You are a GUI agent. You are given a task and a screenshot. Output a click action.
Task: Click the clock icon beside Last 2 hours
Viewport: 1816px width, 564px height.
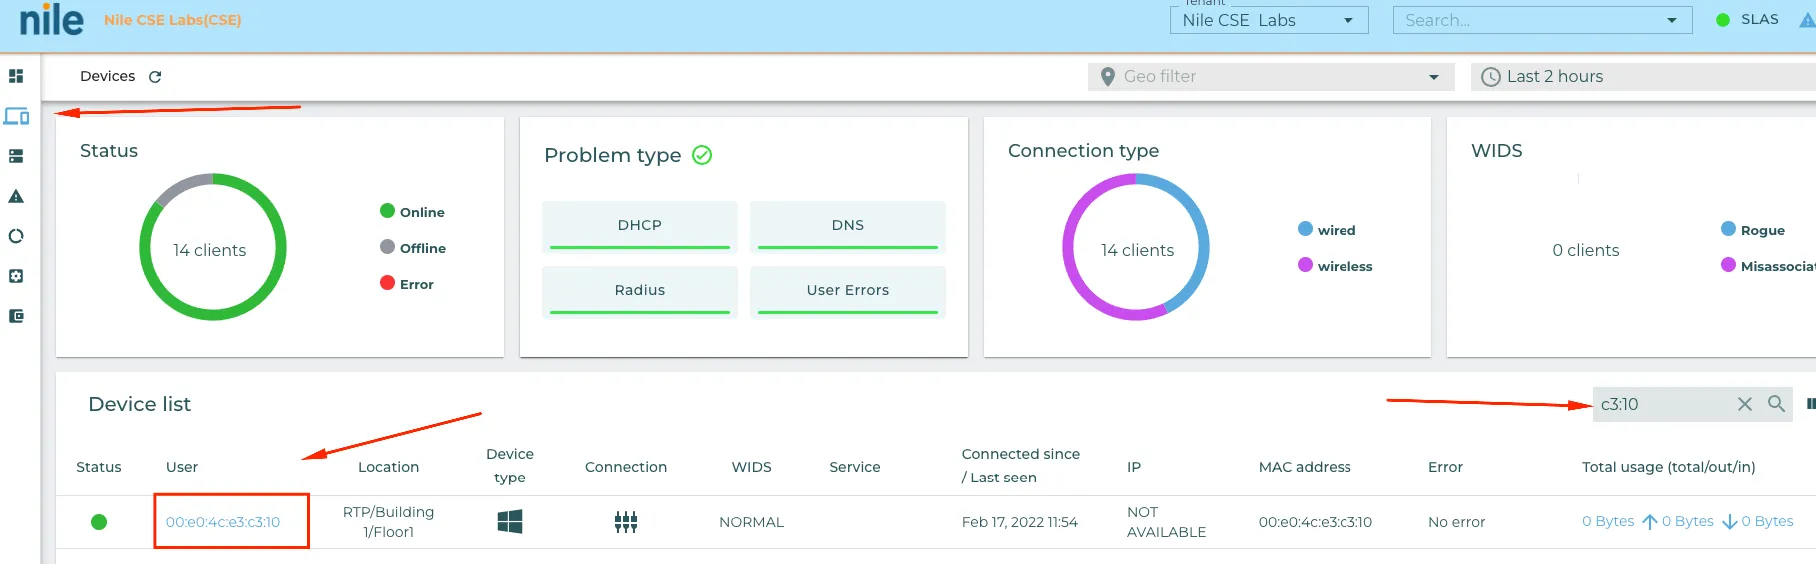click(1490, 76)
